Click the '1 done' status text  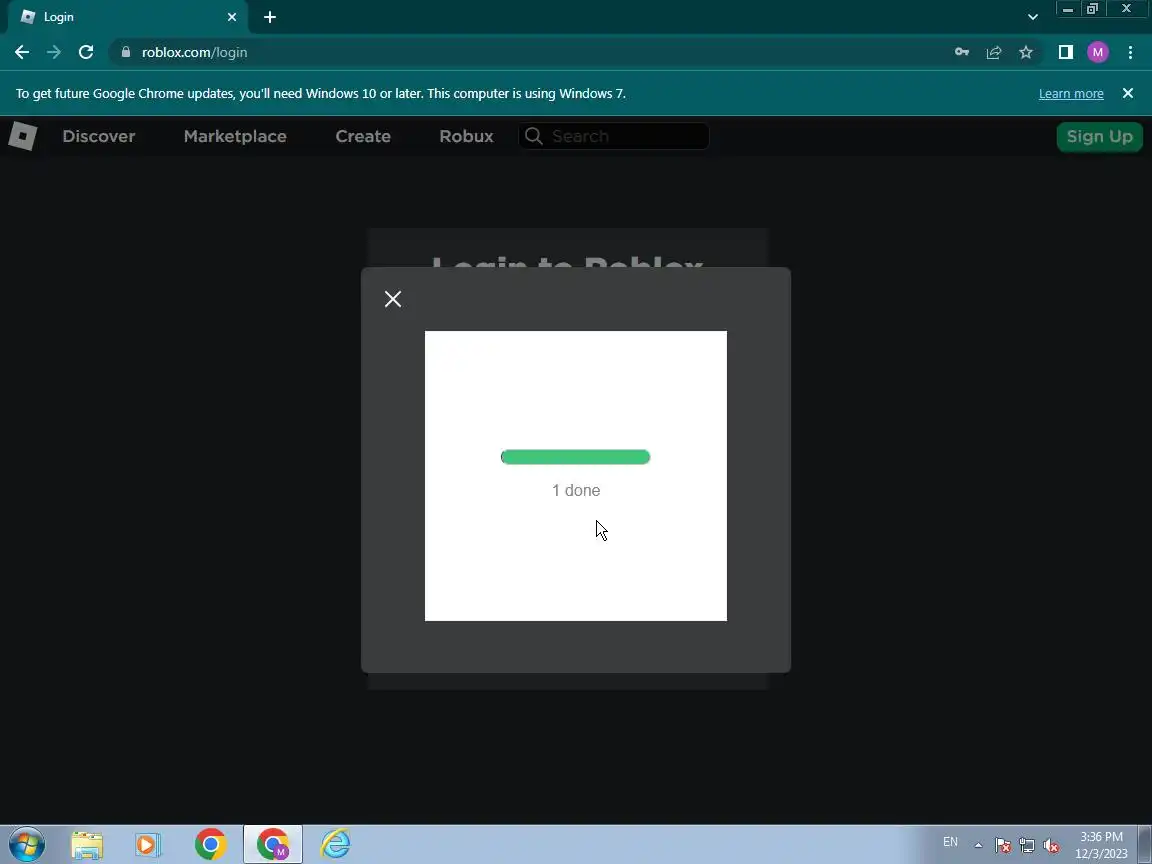coord(576,490)
